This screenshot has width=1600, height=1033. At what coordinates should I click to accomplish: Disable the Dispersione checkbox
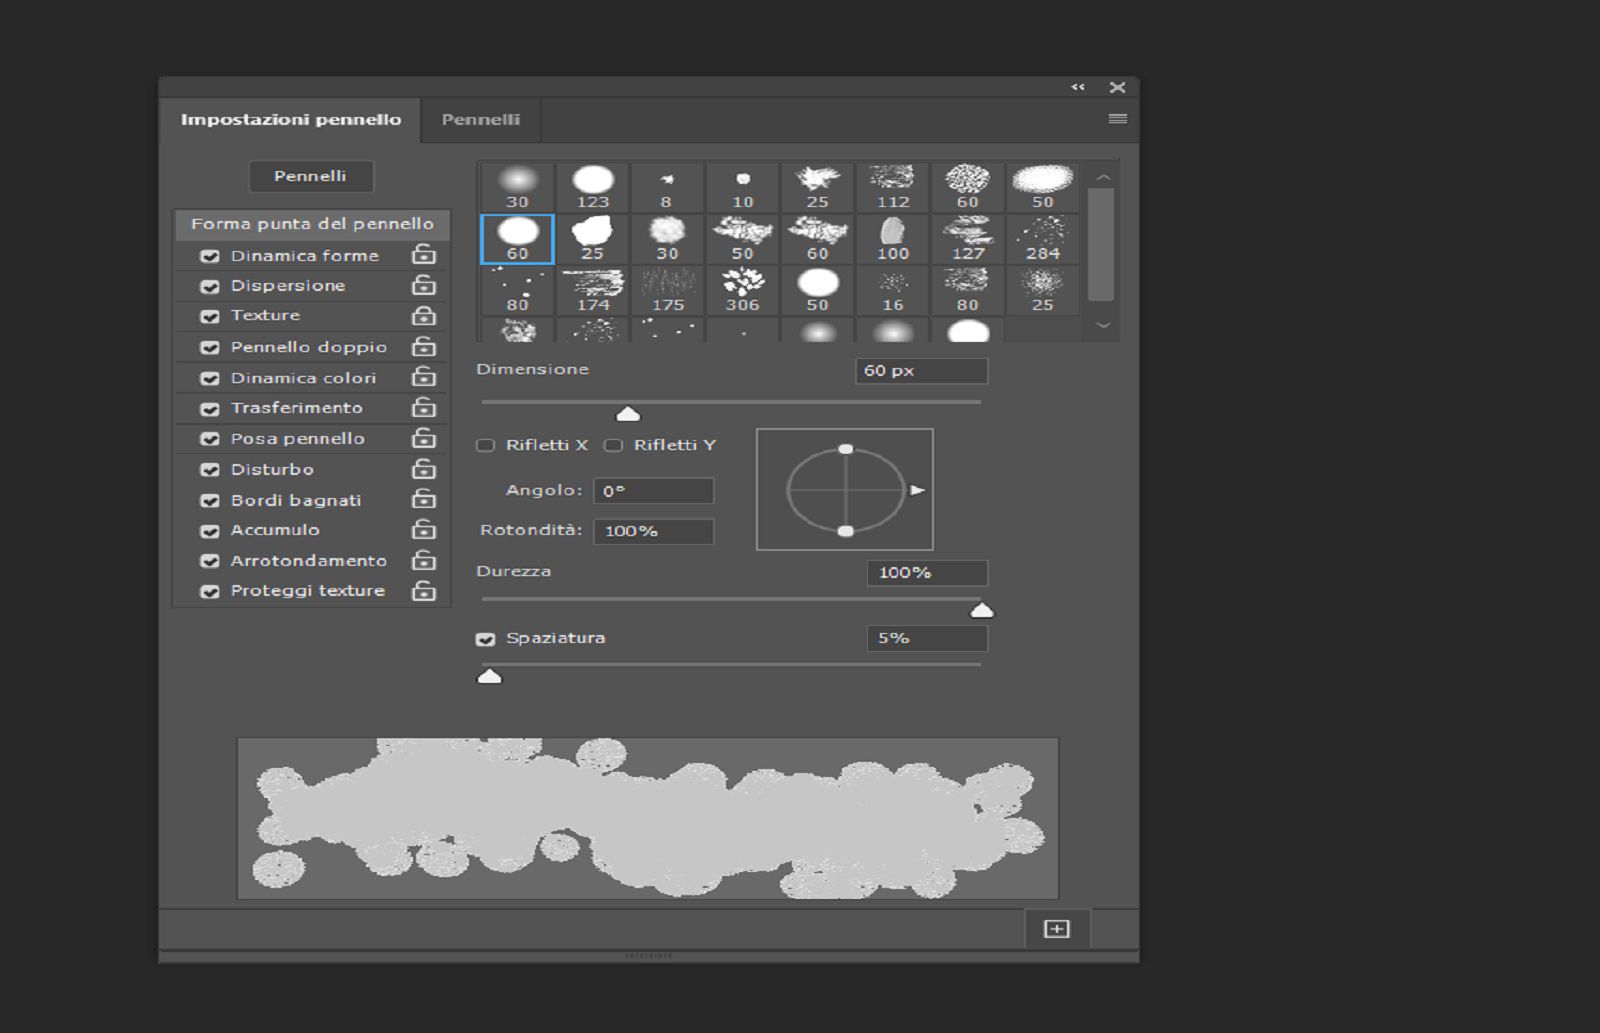click(x=210, y=286)
